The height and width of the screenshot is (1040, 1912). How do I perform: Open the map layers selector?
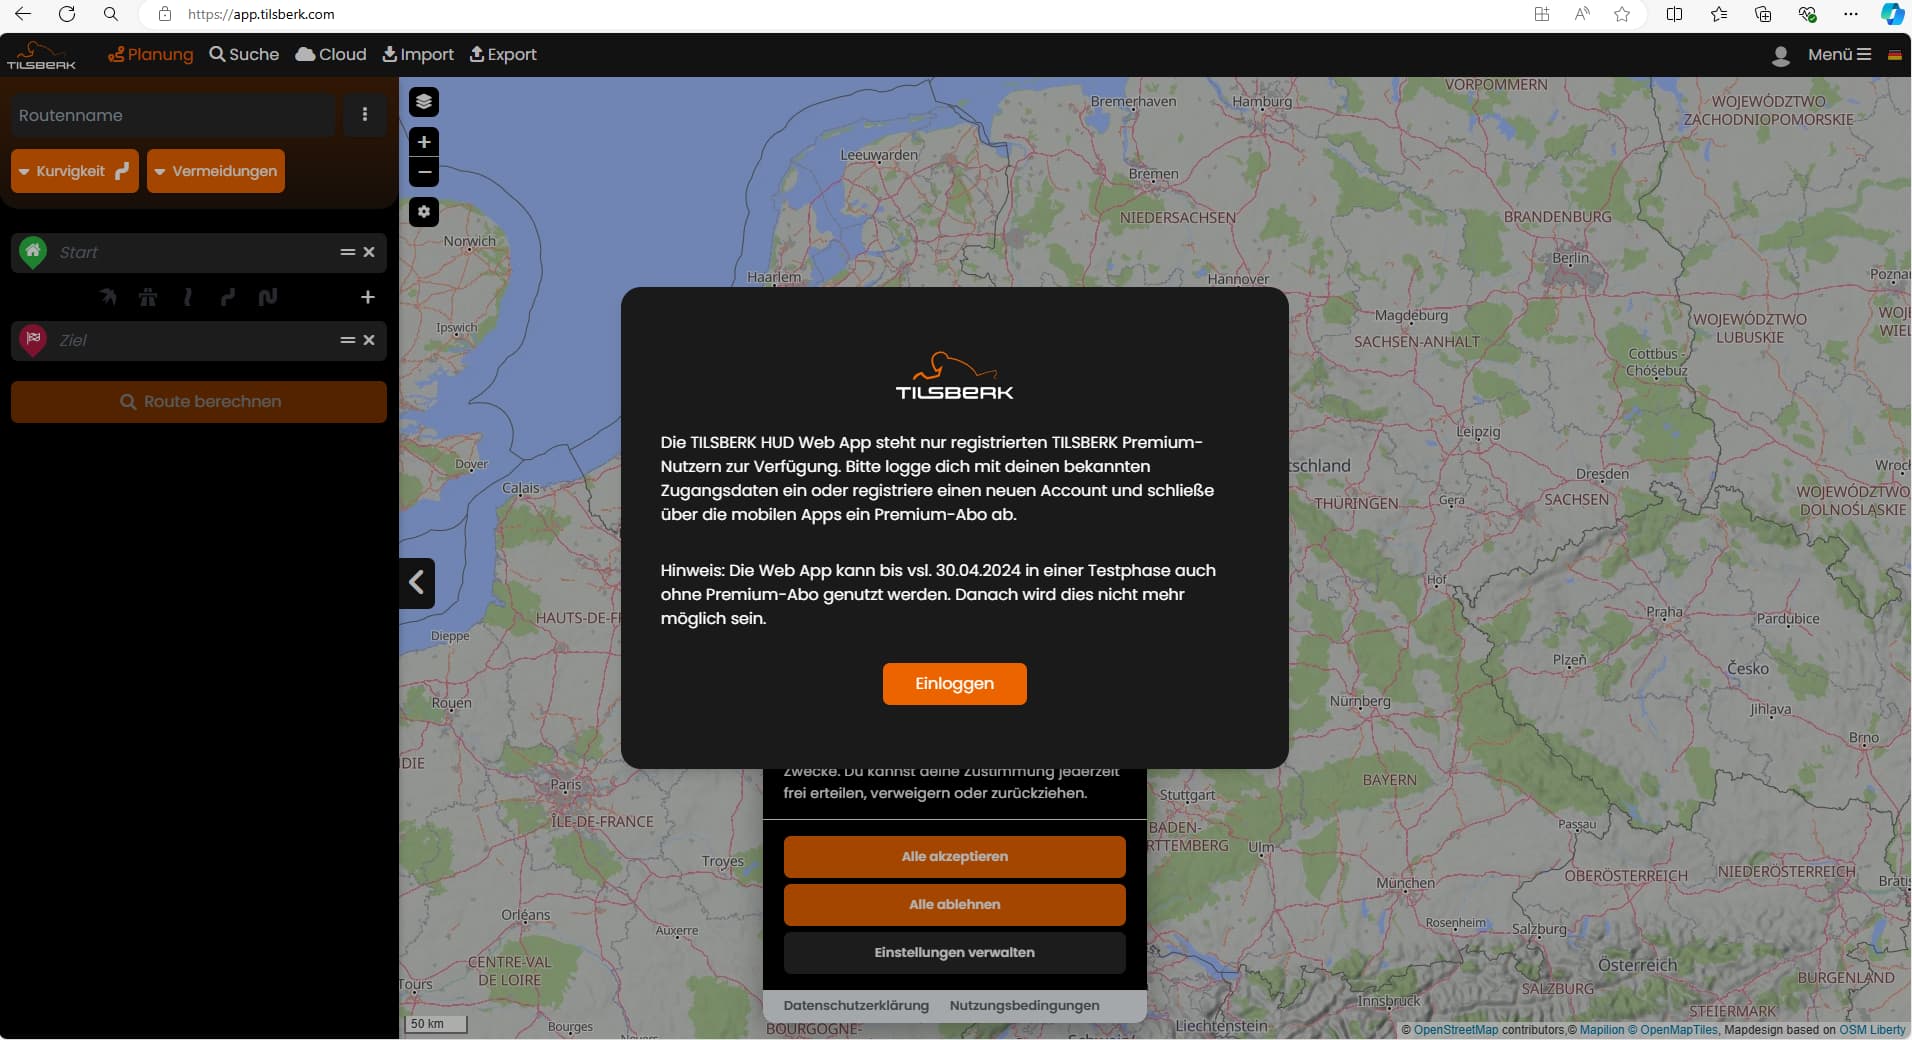(424, 102)
